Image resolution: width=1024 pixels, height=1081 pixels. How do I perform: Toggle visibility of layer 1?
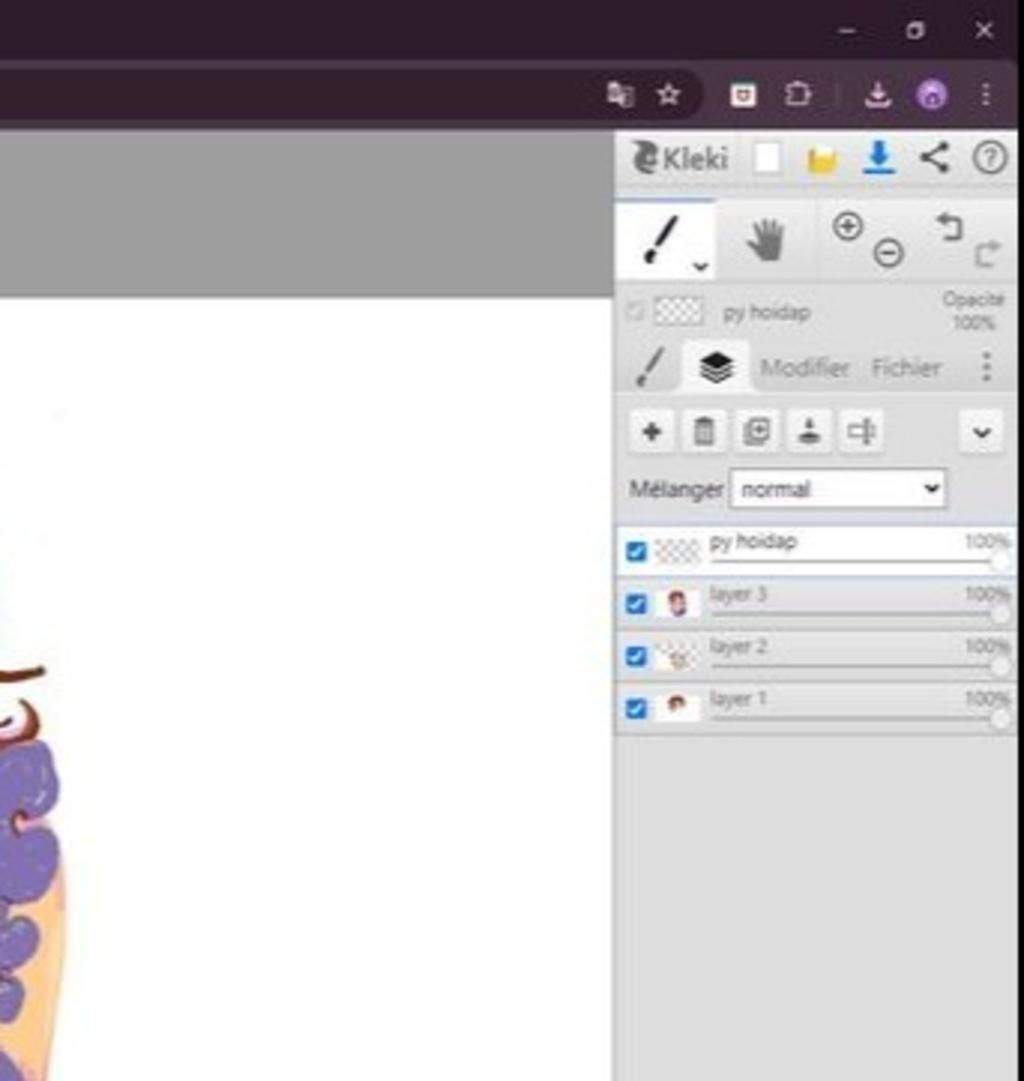click(x=636, y=708)
